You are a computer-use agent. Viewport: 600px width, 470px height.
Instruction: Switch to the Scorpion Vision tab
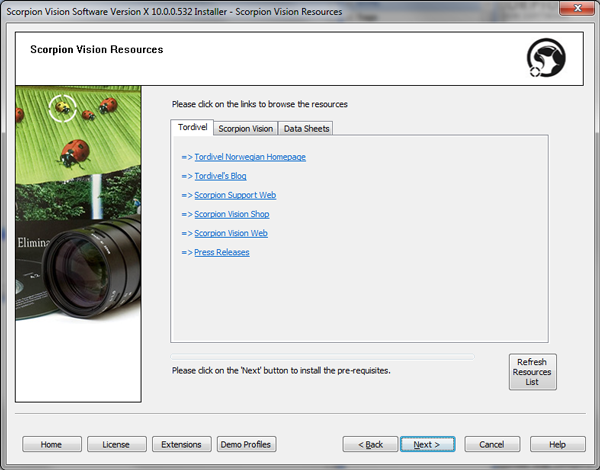pos(246,129)
